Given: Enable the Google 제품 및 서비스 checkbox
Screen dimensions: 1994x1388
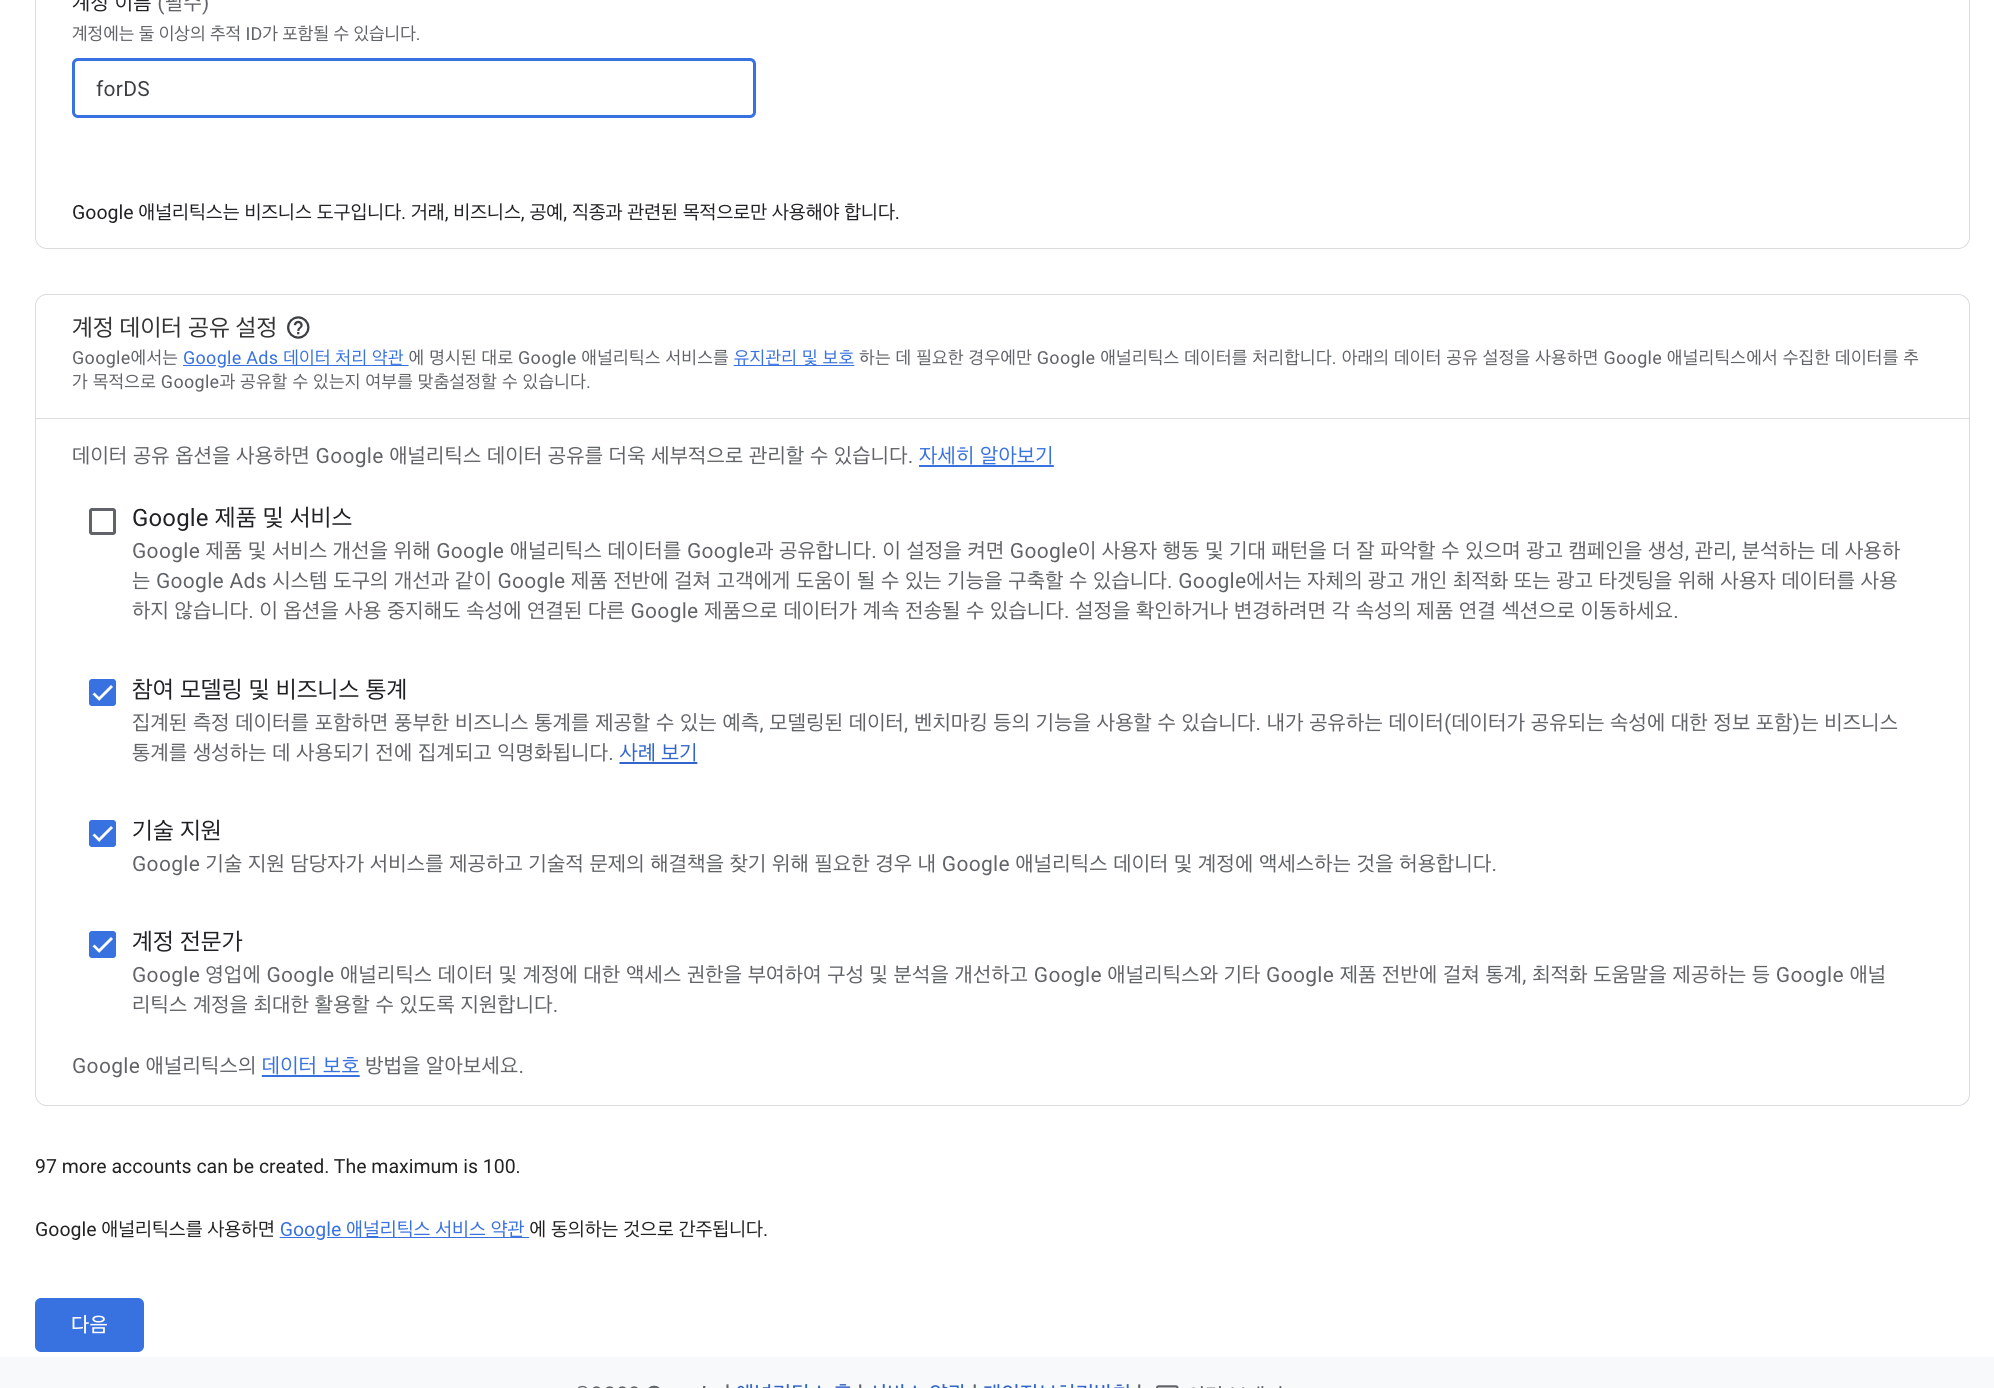Looking at the screenshot, I should point(102,521).
